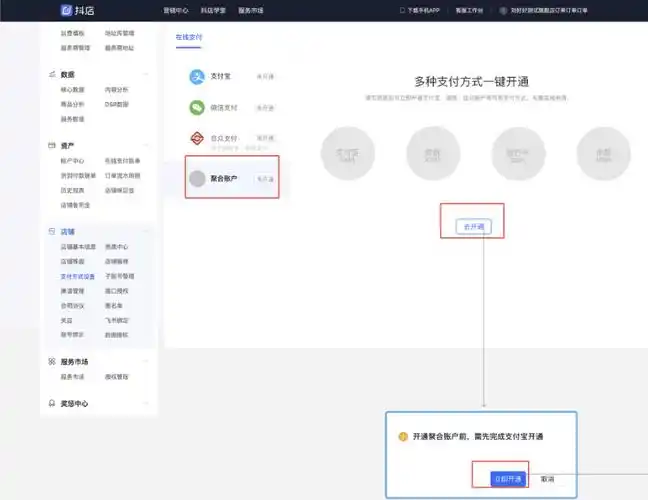Click the grey 聚合账户 circle icon

[197, 179]
